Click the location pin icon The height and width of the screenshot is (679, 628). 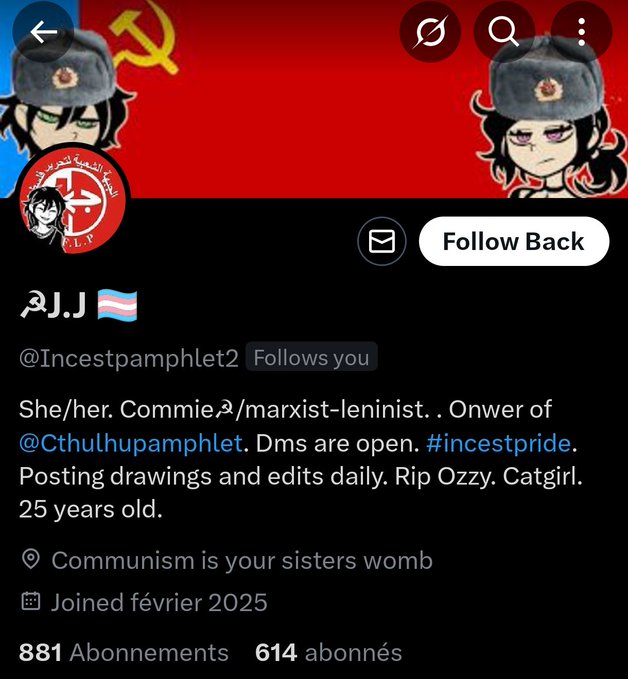31,559
